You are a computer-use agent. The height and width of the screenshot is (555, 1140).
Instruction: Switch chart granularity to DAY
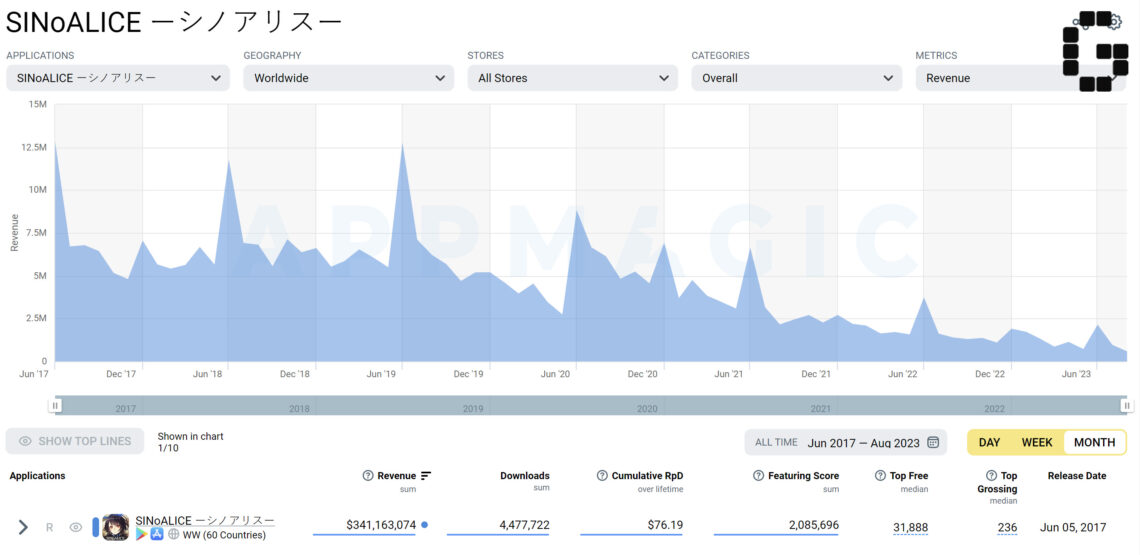989,442
